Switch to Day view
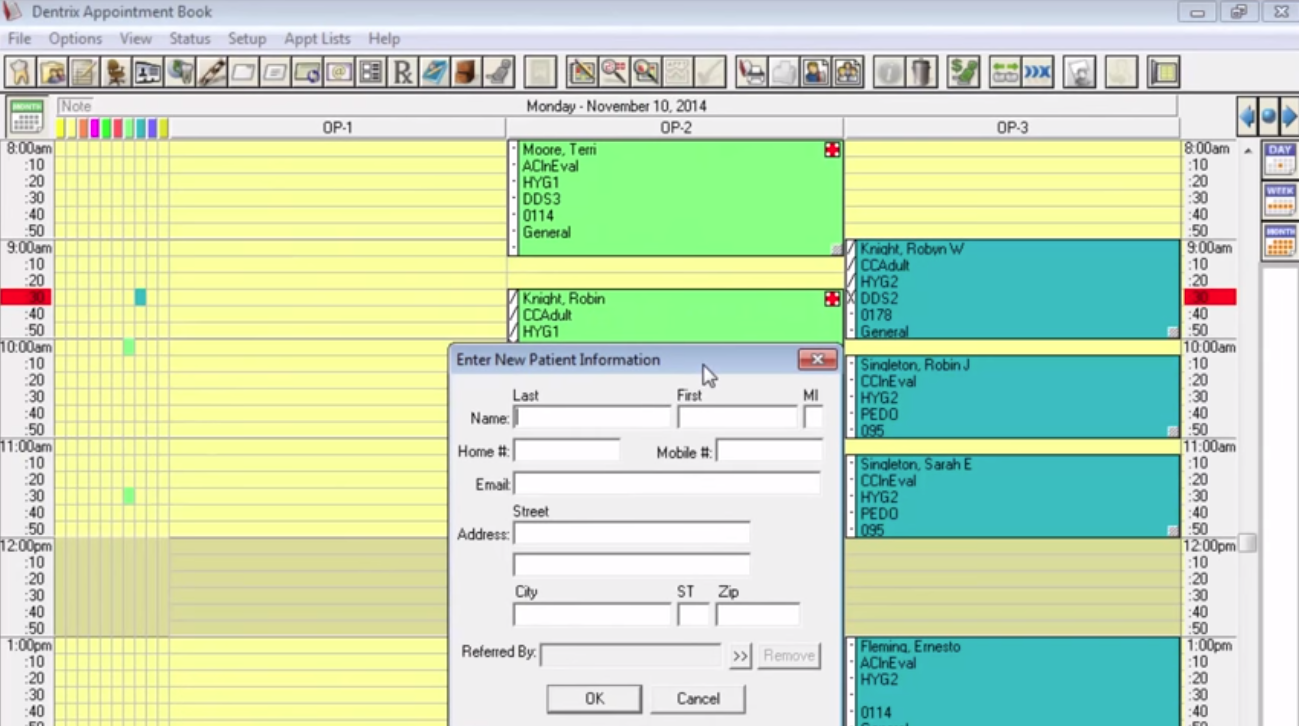Screen dimensions: 1299x726 (x=1280, y=159)
